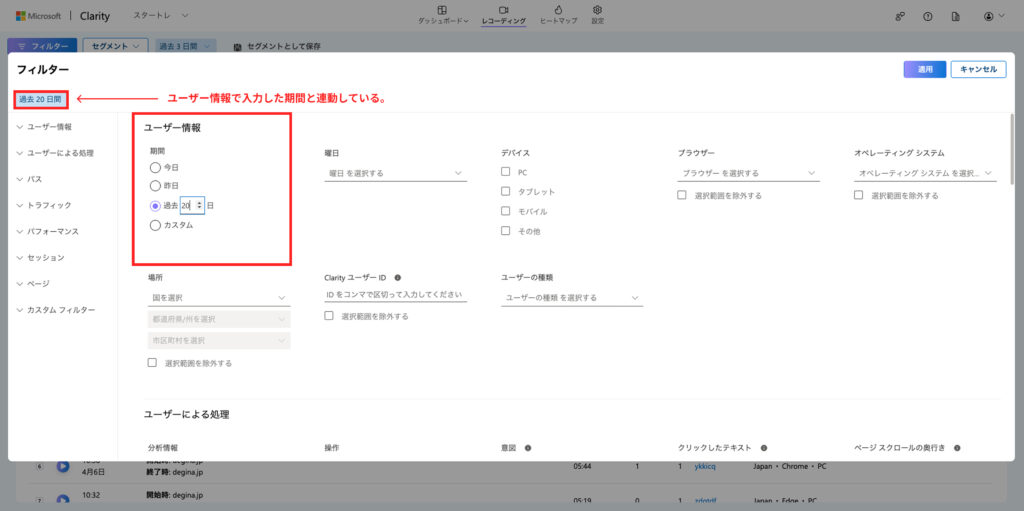Select the 今日 period radio button

(x=155, y=167)
